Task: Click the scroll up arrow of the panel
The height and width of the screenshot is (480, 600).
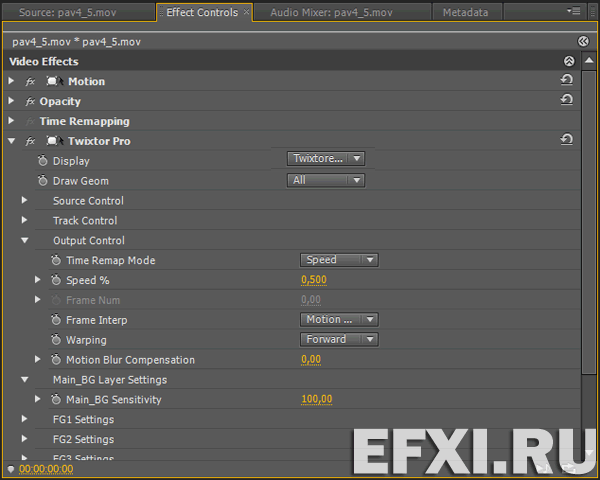Action: point(589,60)
